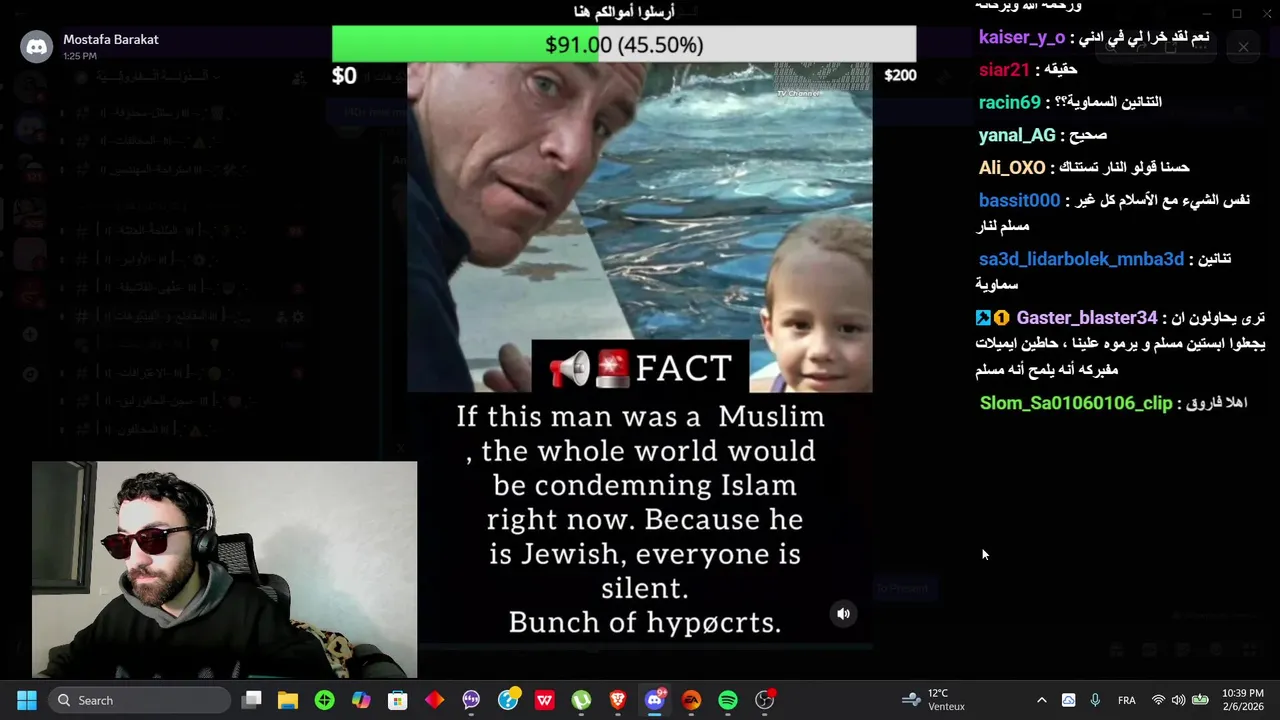
Task: Open system volume control in tray
Action: [x=1178, y=700]
